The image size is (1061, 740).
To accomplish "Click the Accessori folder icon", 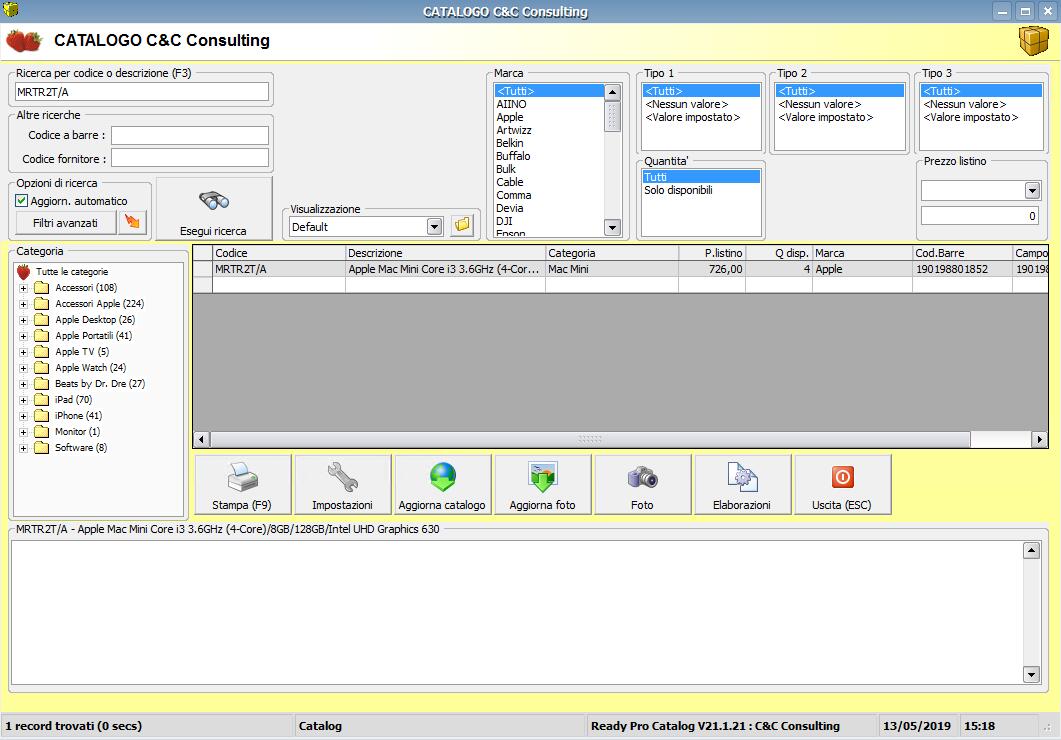I will click(x=42, y=287).
